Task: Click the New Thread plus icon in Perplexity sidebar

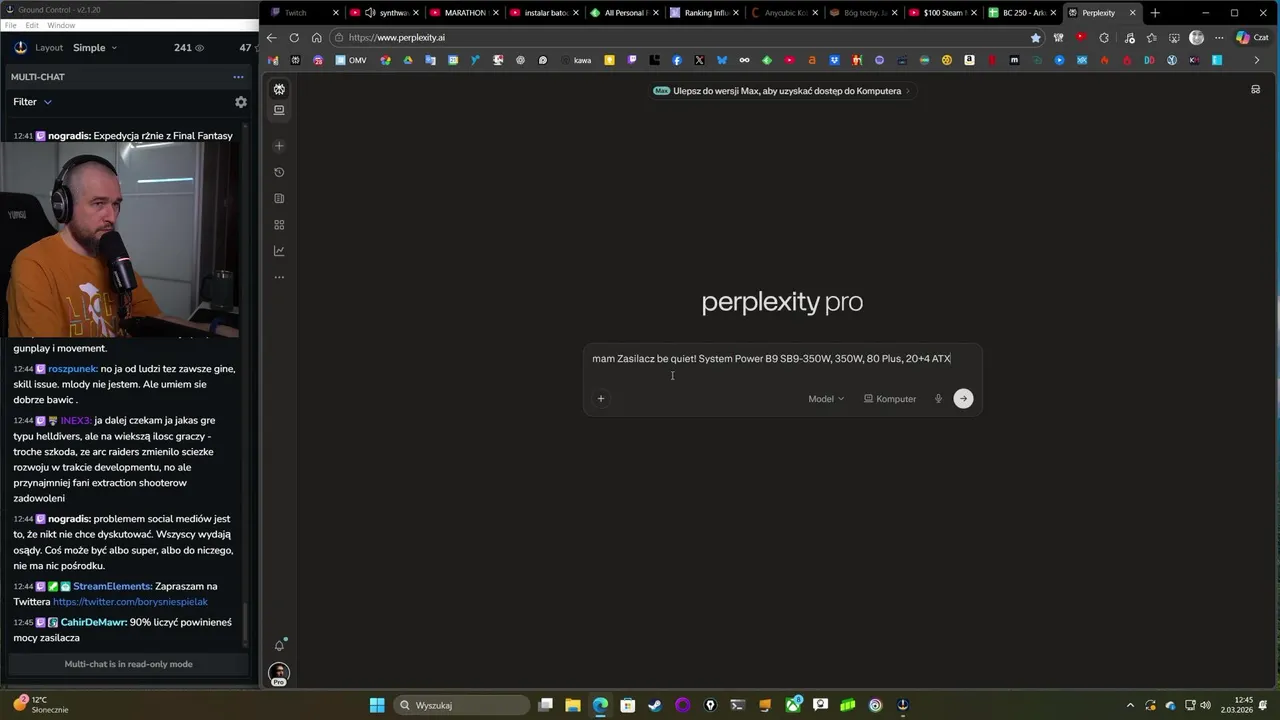Action: point(279,146)
